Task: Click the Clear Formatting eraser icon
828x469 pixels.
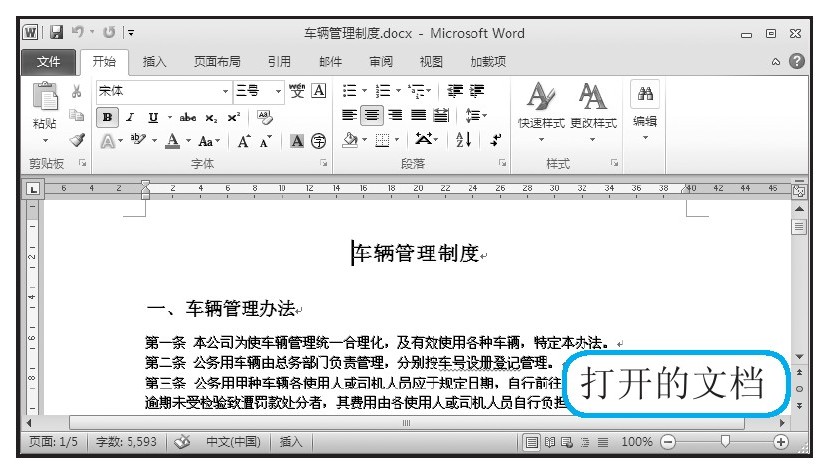Action: 265,117
